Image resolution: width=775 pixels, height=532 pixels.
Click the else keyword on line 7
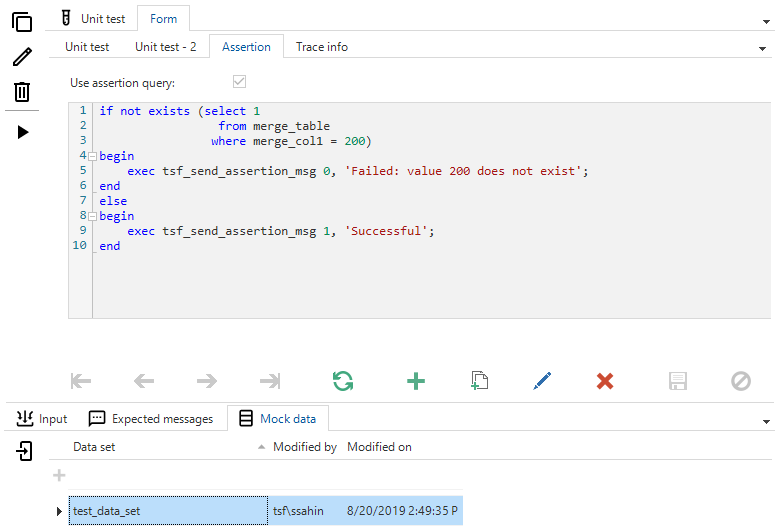[x=113, y=201]
